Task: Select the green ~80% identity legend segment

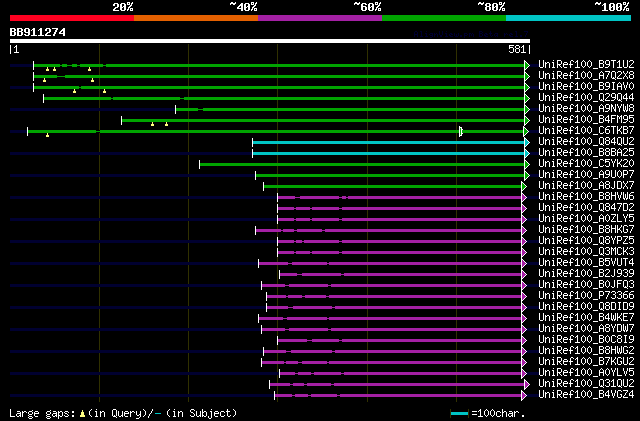Action: [x=444, y=18]
